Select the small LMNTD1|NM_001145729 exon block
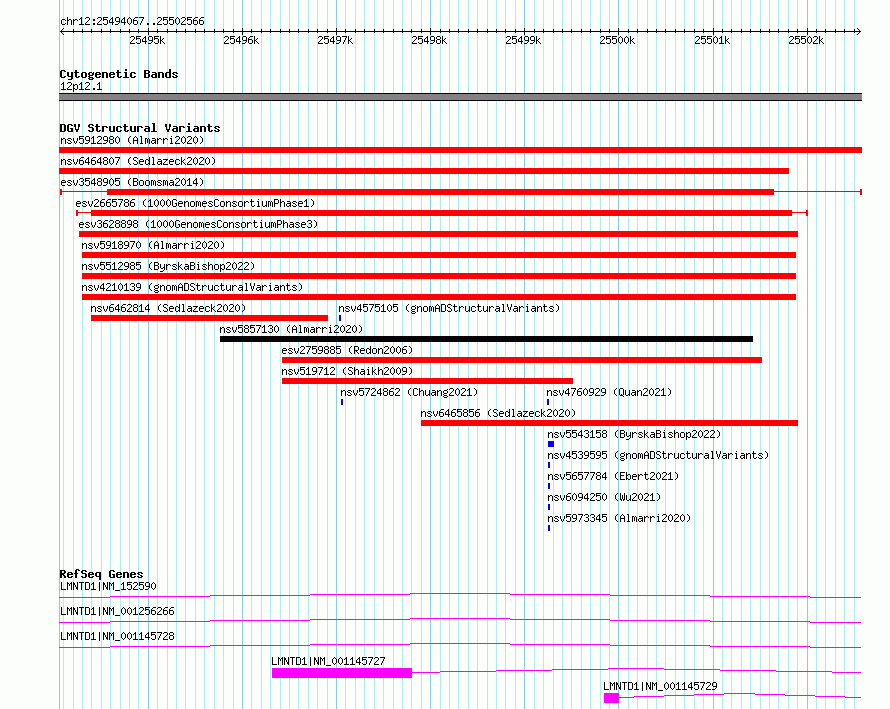 [x=611, y=698]
